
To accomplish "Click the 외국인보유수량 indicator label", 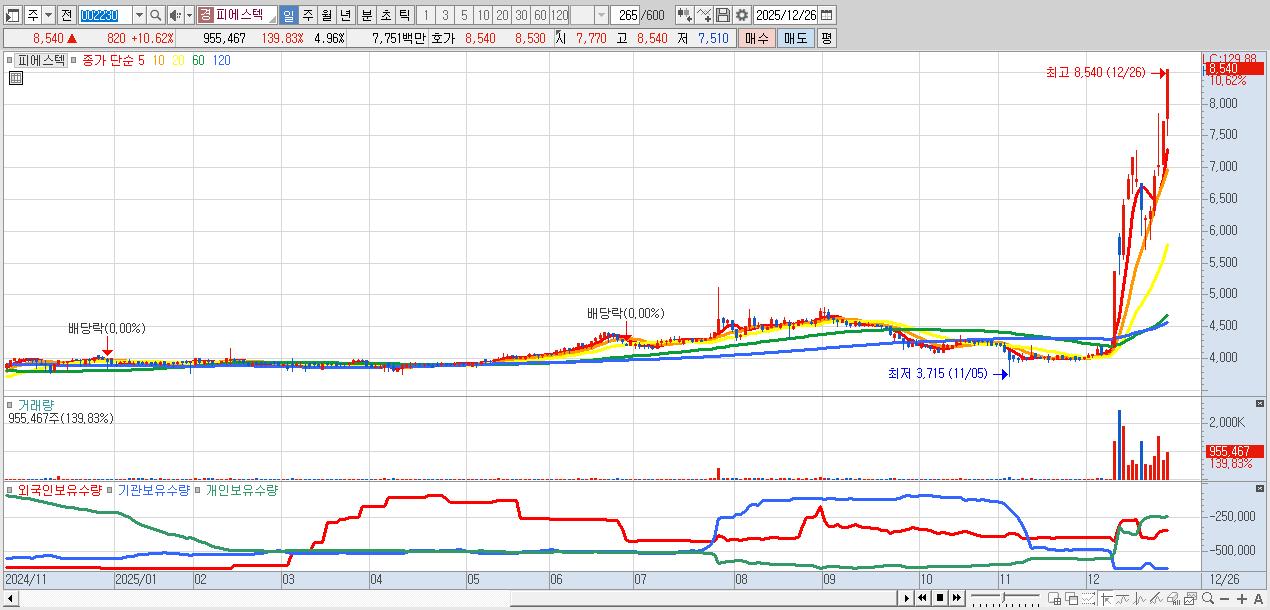I will [x=59, y=490].
